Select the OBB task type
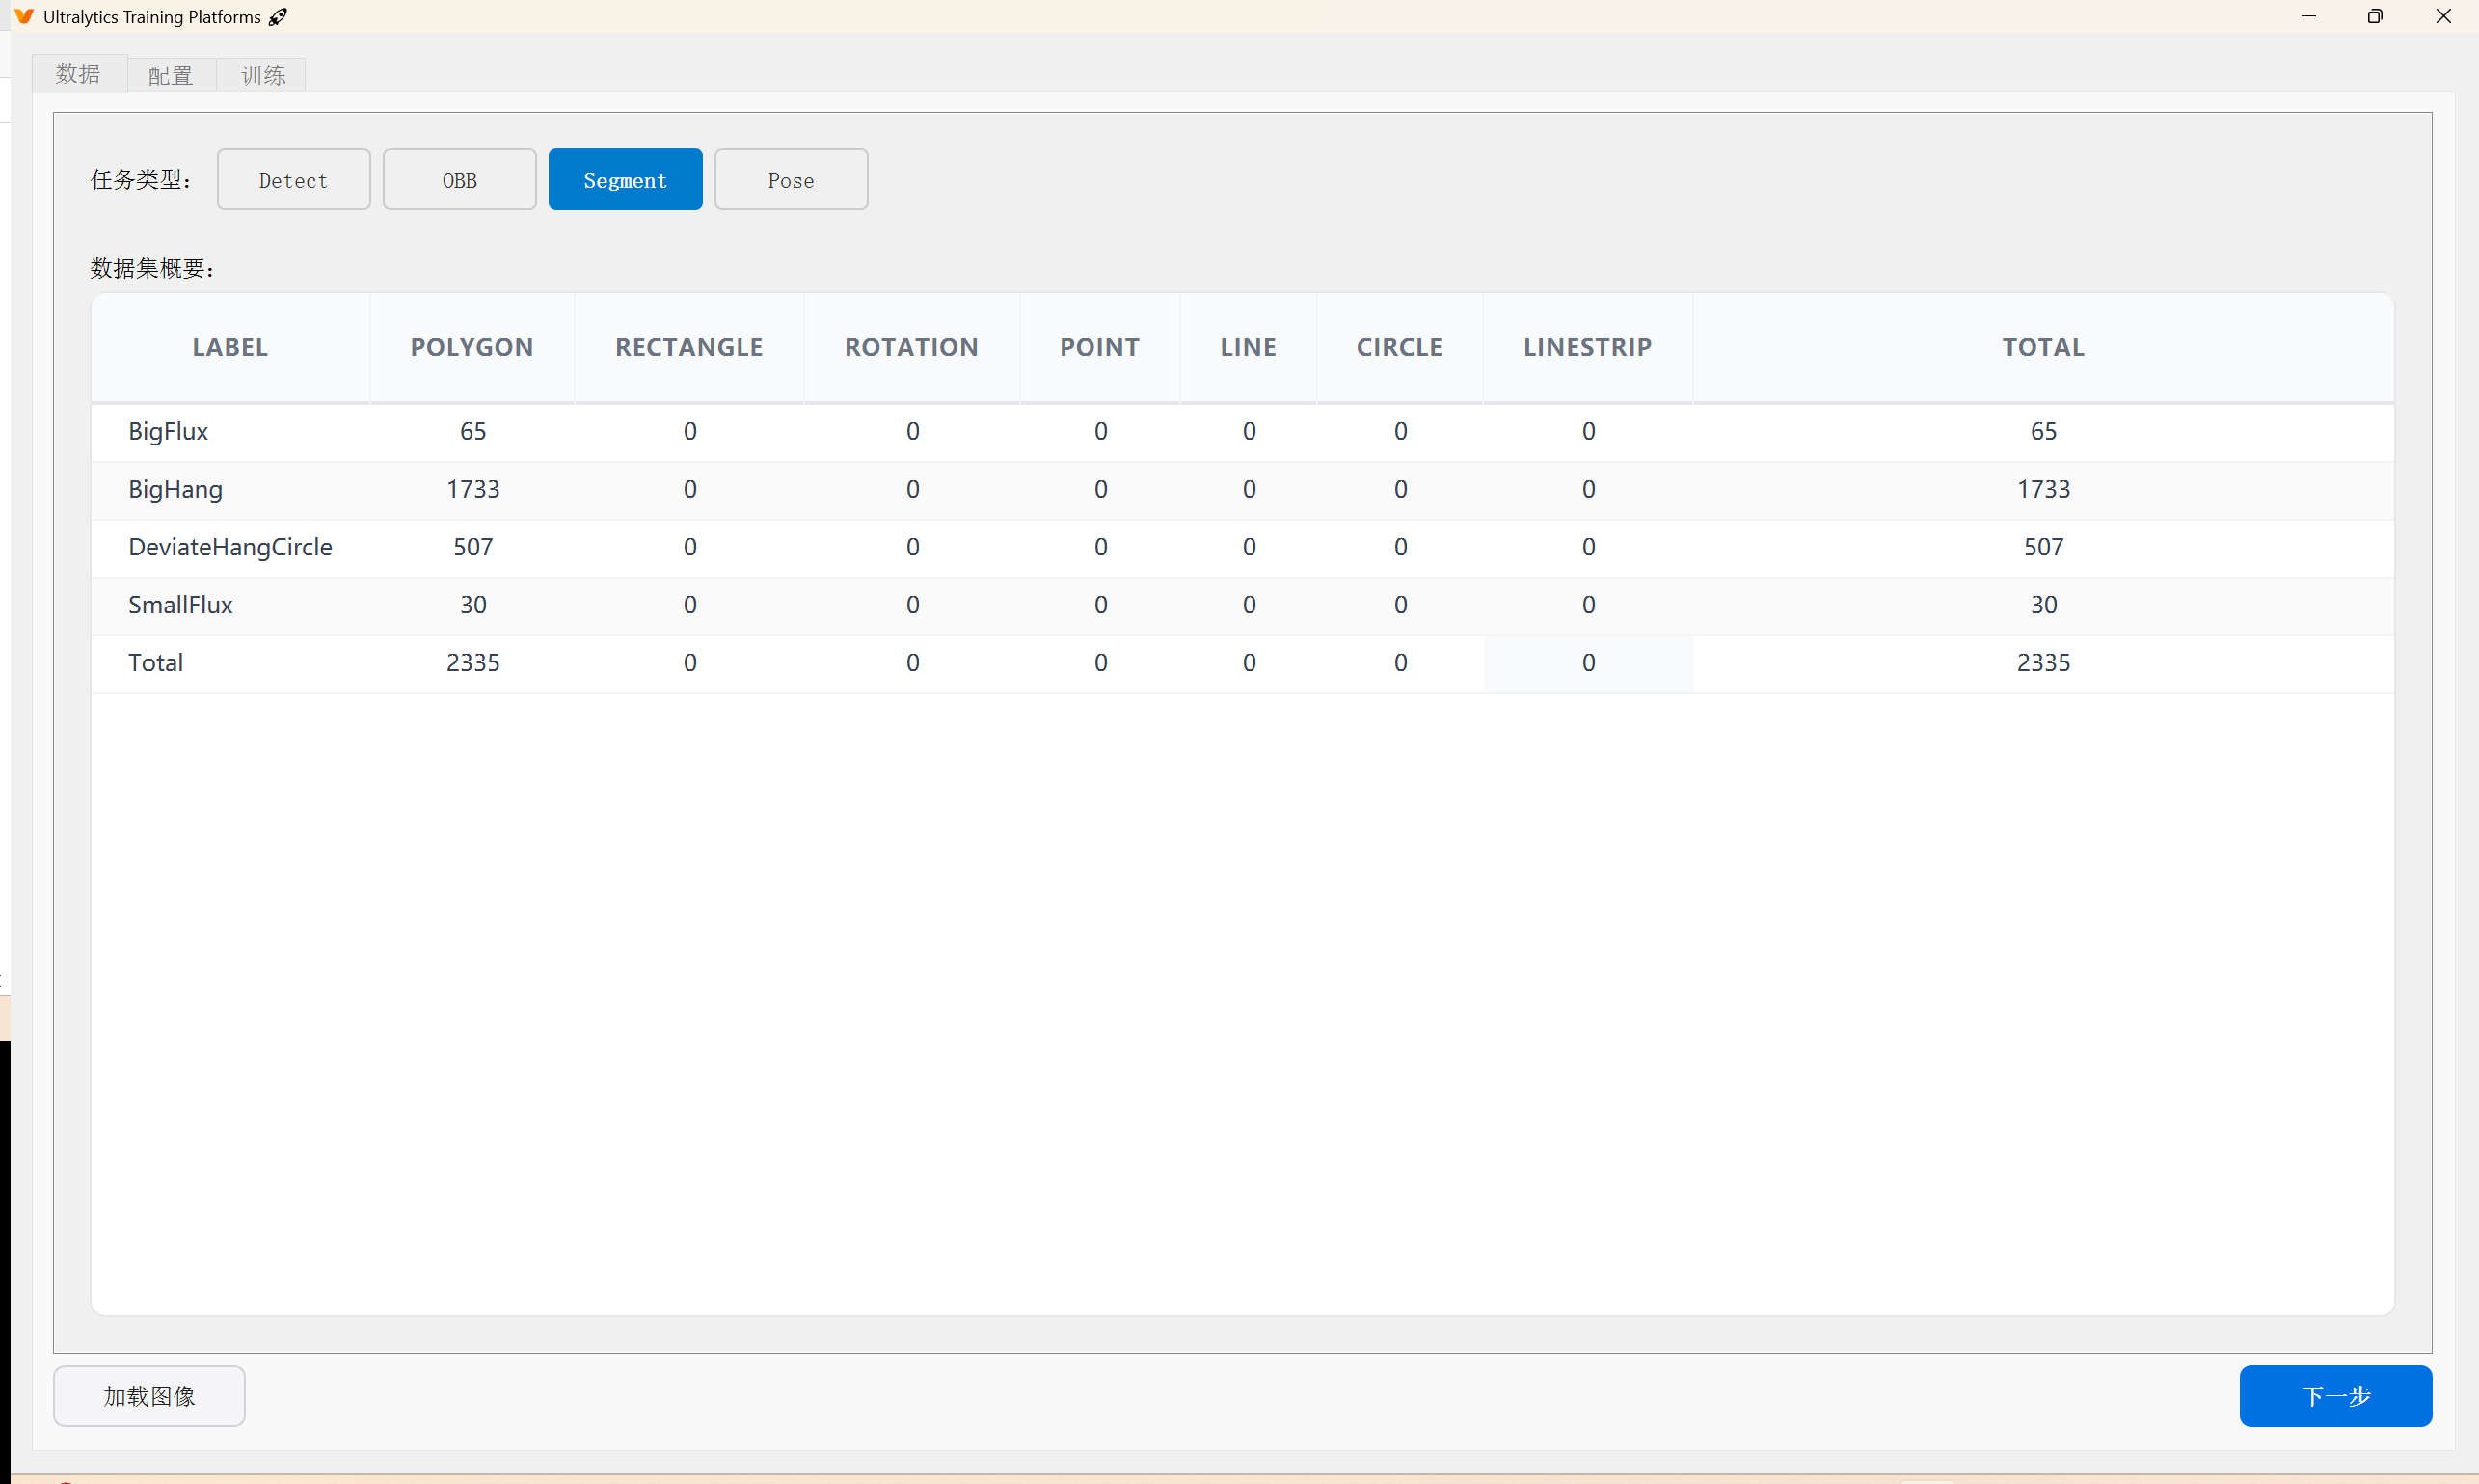The width and height of the screenshot is (2479, 1484). (459, 180)
